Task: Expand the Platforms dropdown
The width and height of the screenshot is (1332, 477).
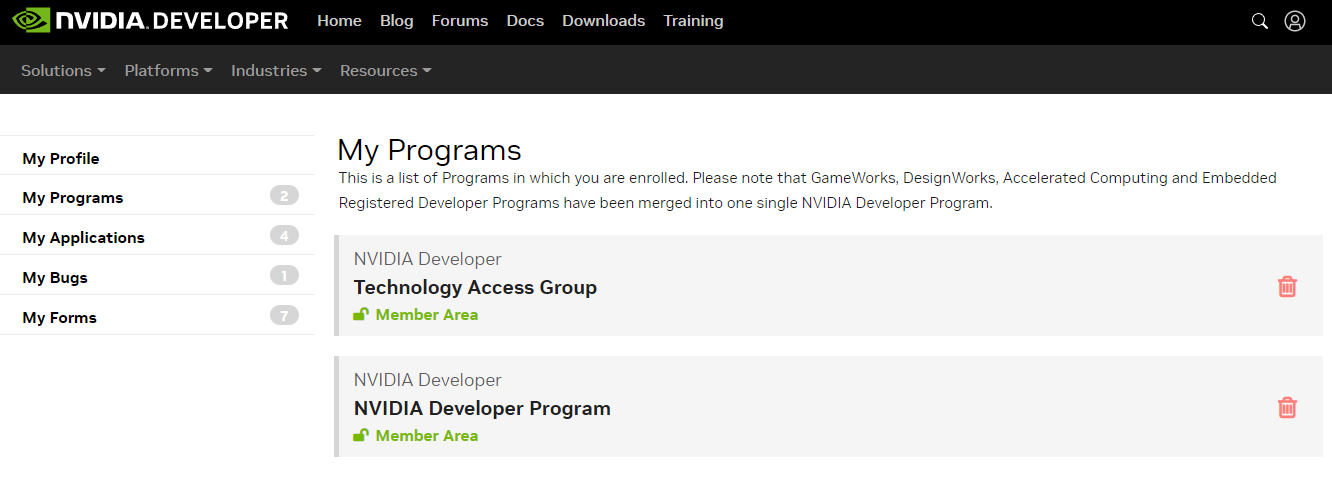Action: coord(168,70)
